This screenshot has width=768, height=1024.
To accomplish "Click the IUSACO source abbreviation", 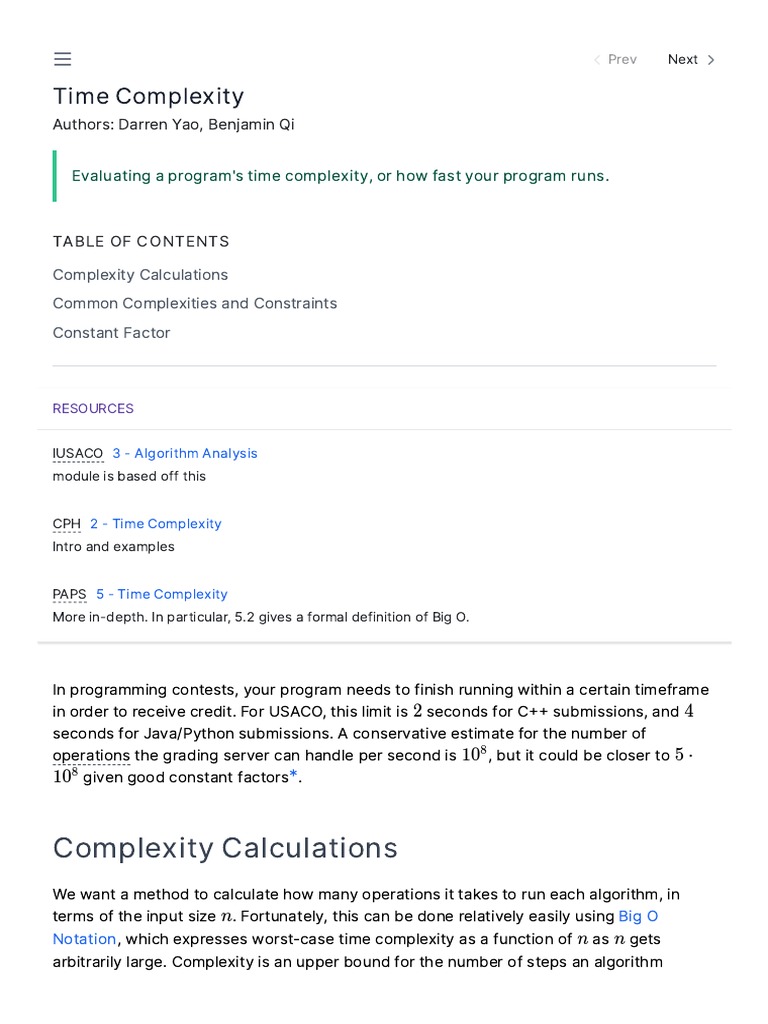I will coord(78,454).
